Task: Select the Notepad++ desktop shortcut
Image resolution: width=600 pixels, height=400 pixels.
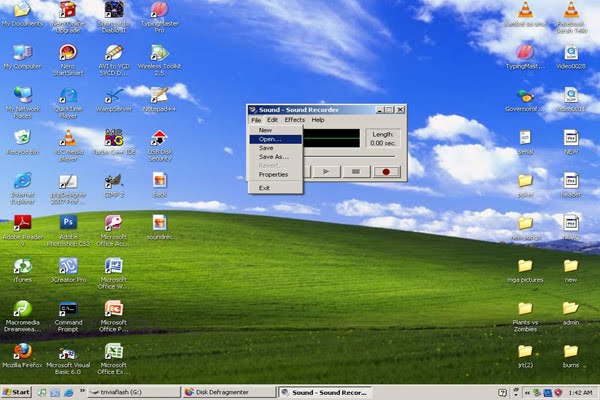Action: point(159,100)
